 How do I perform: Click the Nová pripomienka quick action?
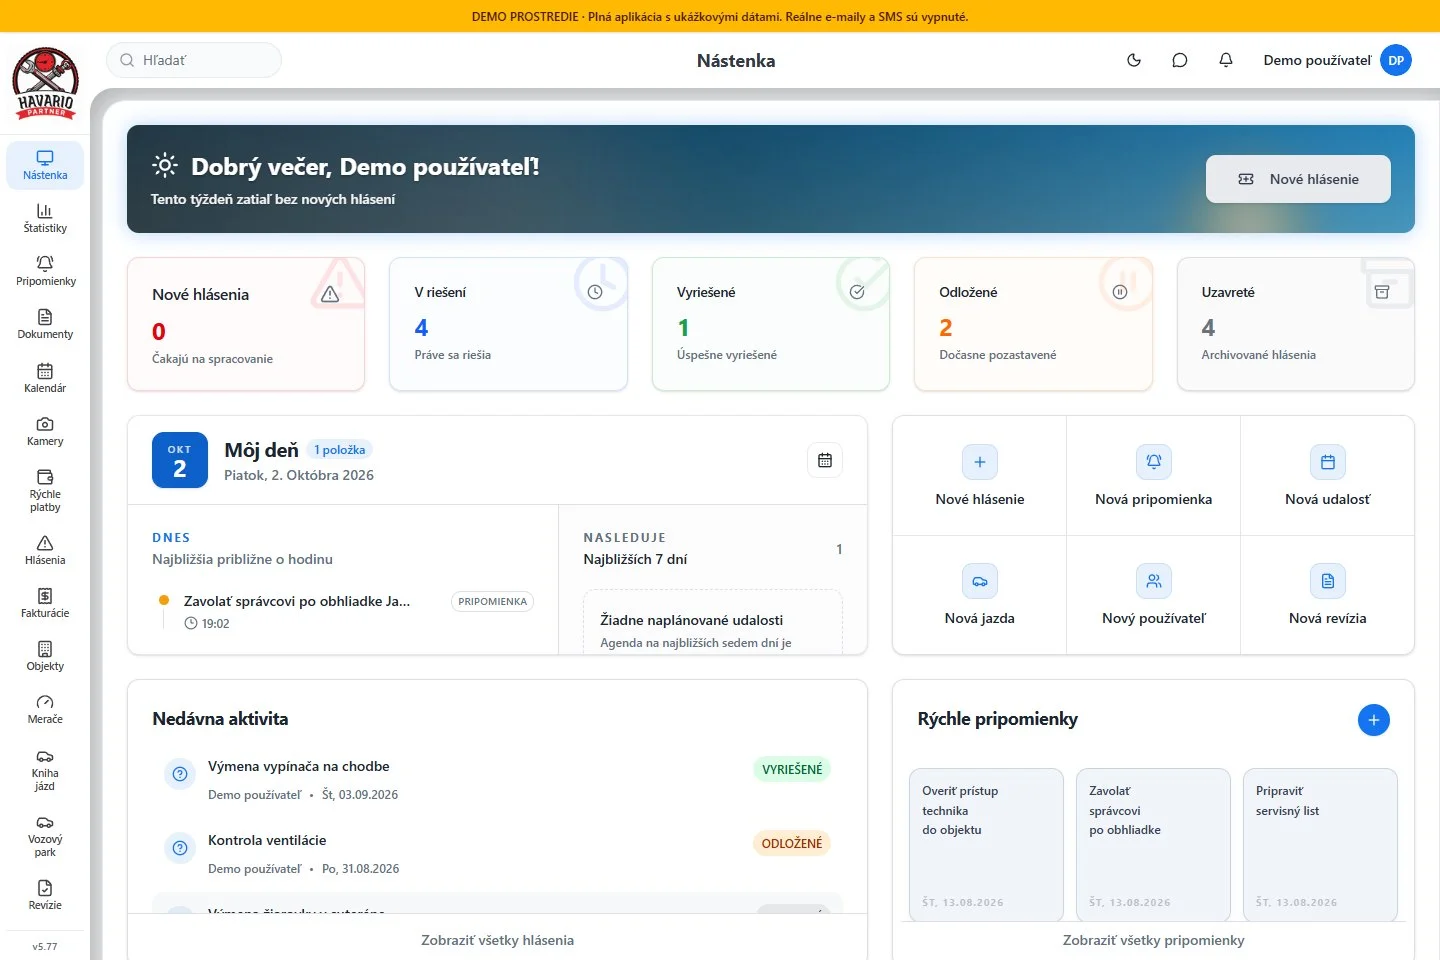tap(1154, 476)
